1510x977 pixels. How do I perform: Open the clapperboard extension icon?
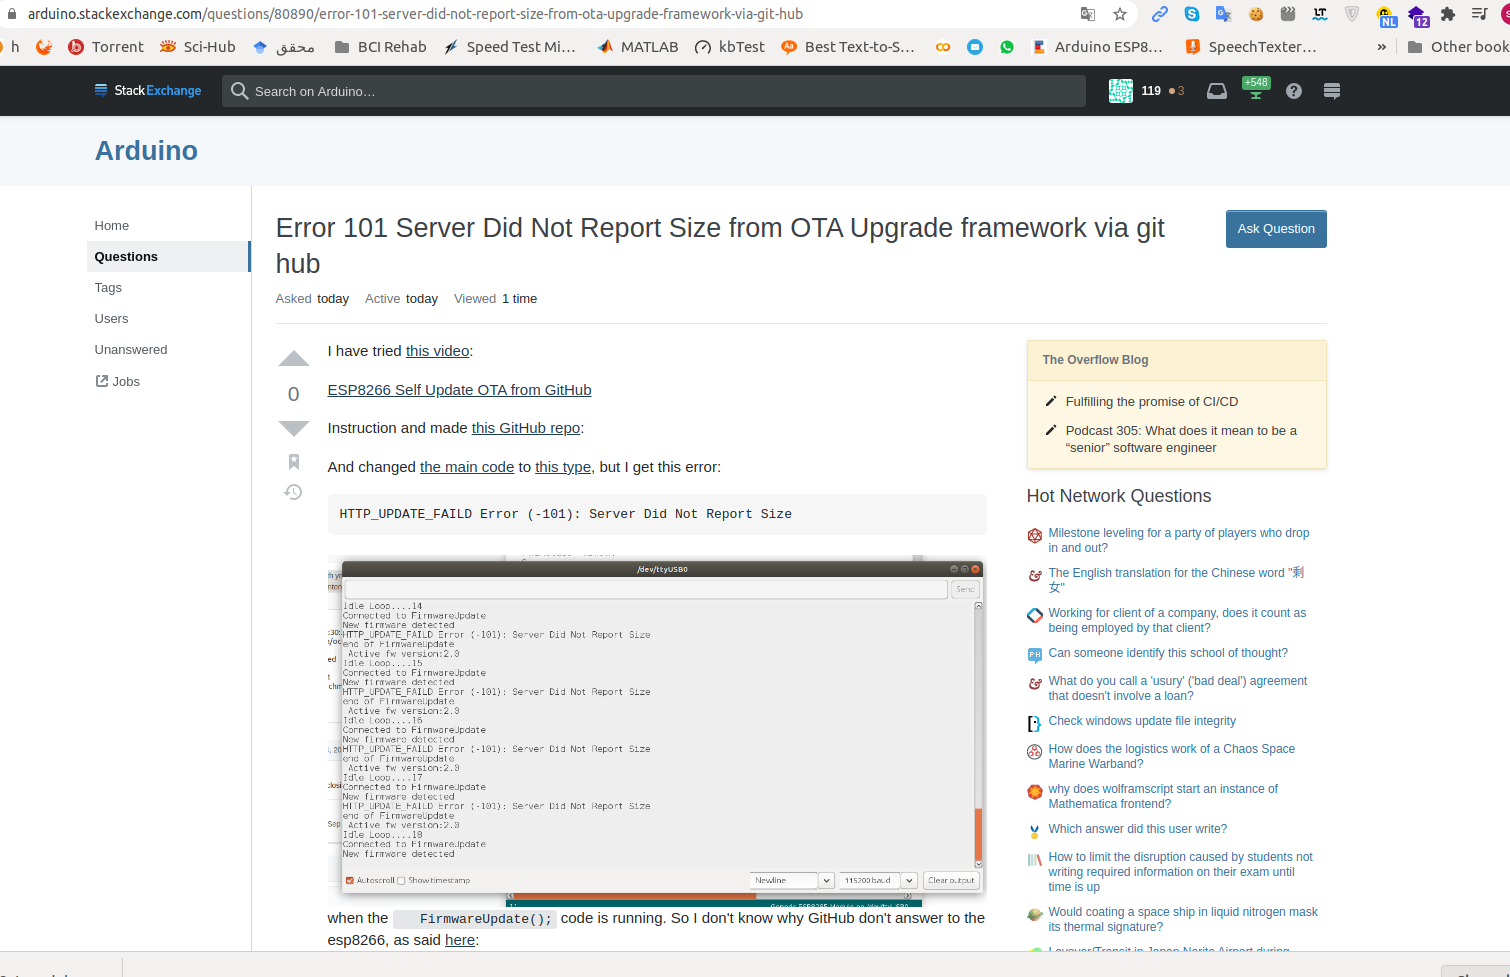click(1288, 14)
